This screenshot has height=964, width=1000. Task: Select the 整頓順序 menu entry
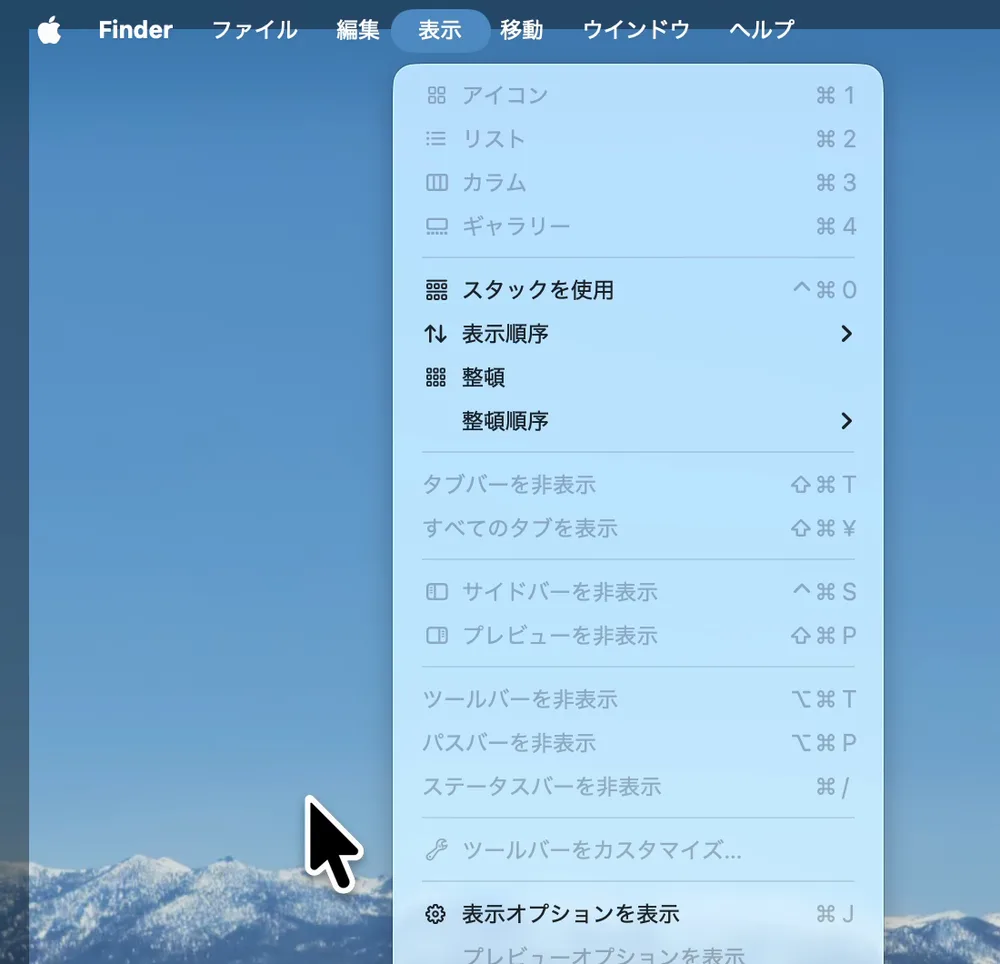point(638,421)
